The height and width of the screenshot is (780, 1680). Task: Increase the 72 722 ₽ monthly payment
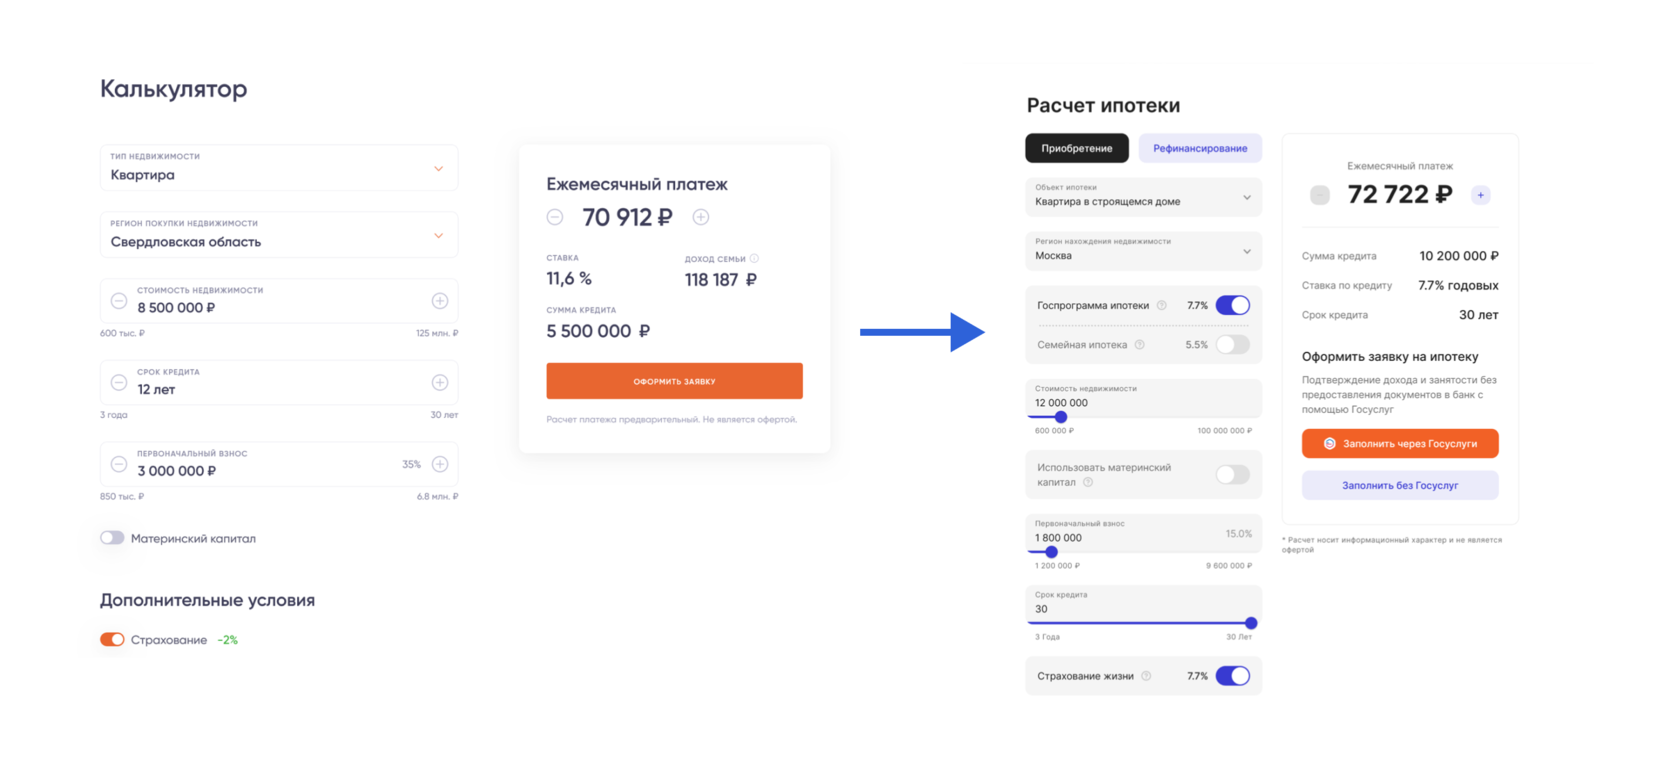(x=1481, y=195)
